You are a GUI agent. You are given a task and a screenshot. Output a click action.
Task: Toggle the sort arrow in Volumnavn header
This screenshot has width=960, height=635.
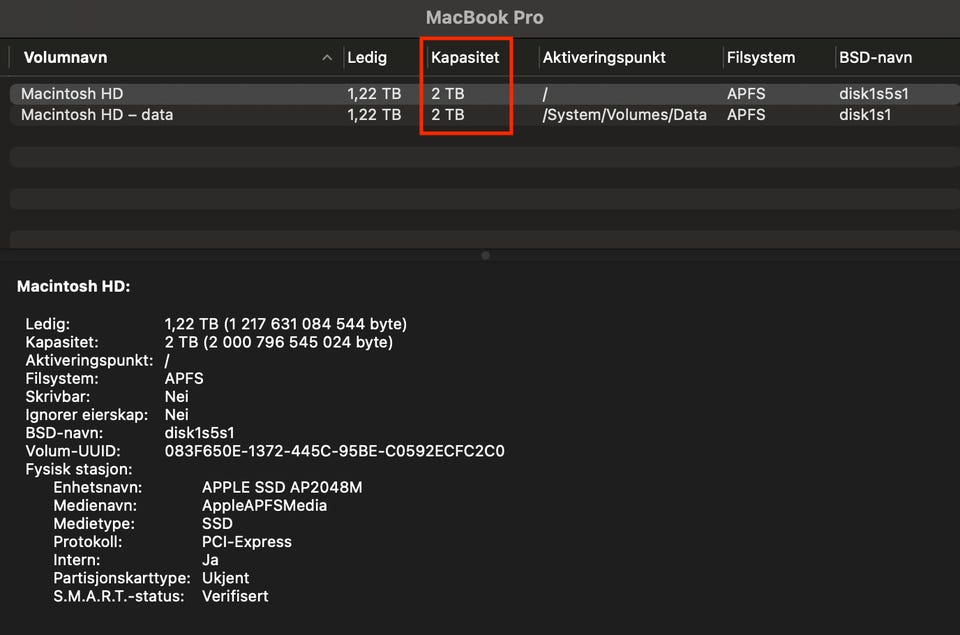(327, 58)
